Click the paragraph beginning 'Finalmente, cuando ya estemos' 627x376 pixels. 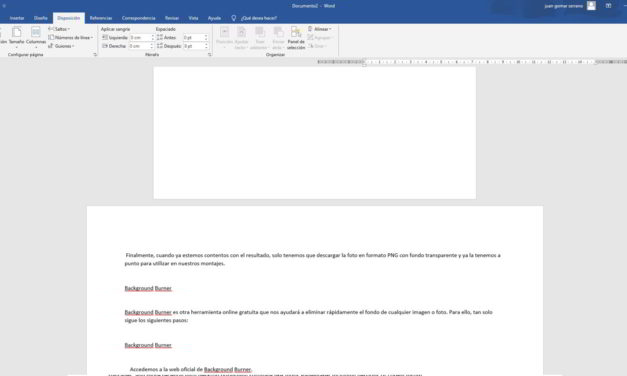point(312,259)
